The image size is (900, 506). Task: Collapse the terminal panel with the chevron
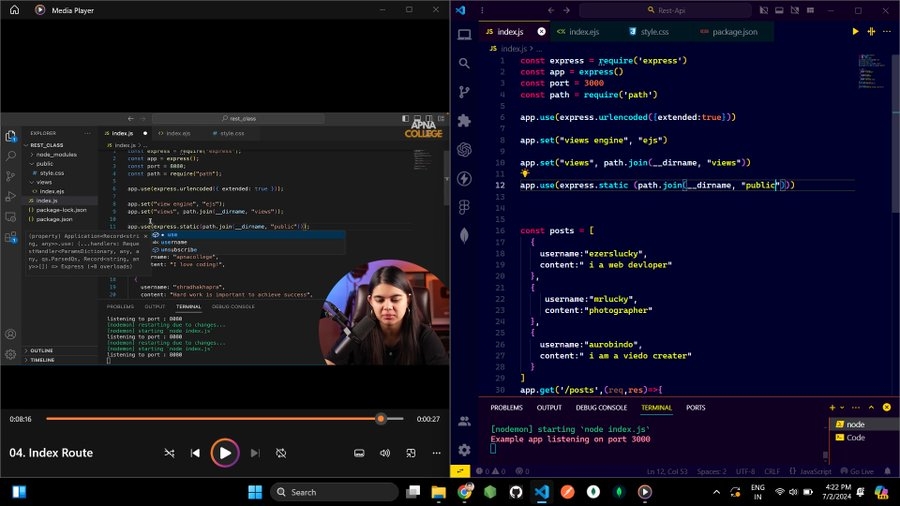pos(873,408)
